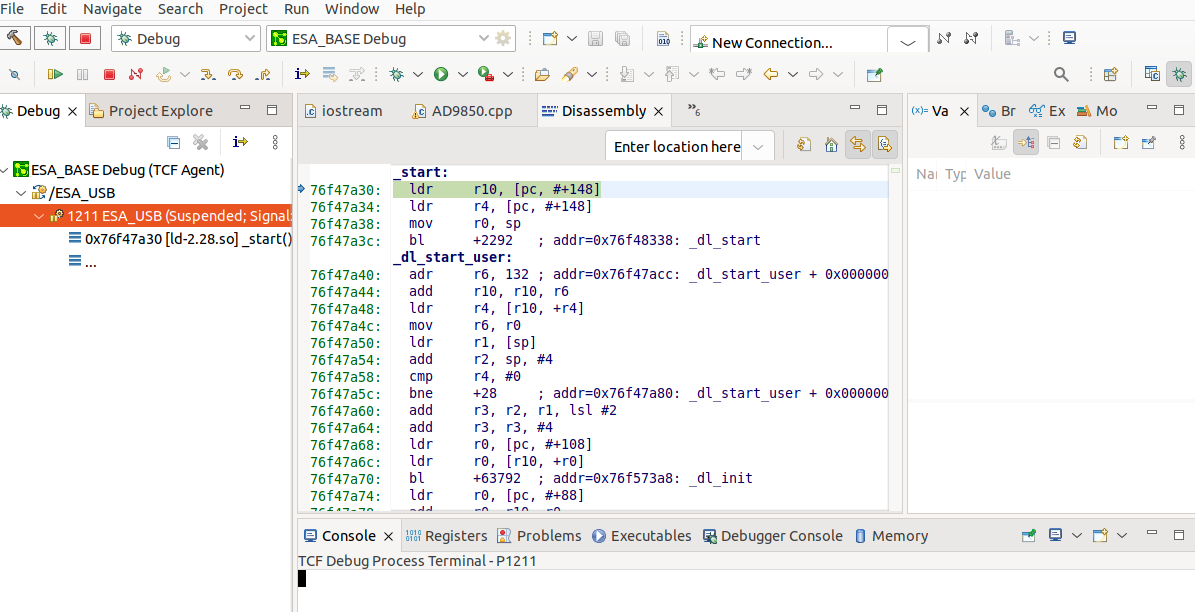
Task: Open the New Connection dropdown
Action: 908,42
